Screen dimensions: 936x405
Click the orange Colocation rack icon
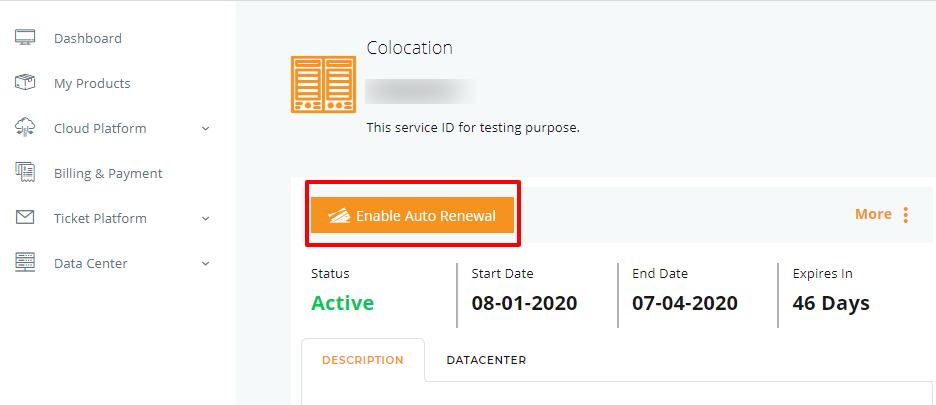pyautogui.click(x=324, y=84)
